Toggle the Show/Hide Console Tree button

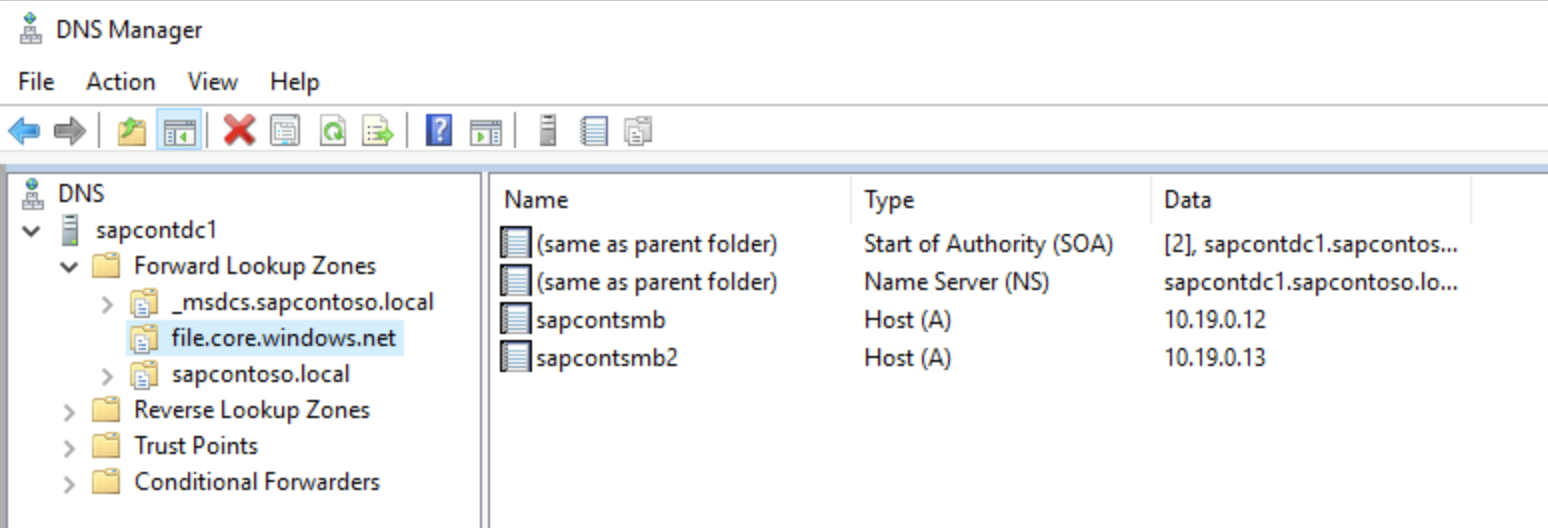(179, 130)
